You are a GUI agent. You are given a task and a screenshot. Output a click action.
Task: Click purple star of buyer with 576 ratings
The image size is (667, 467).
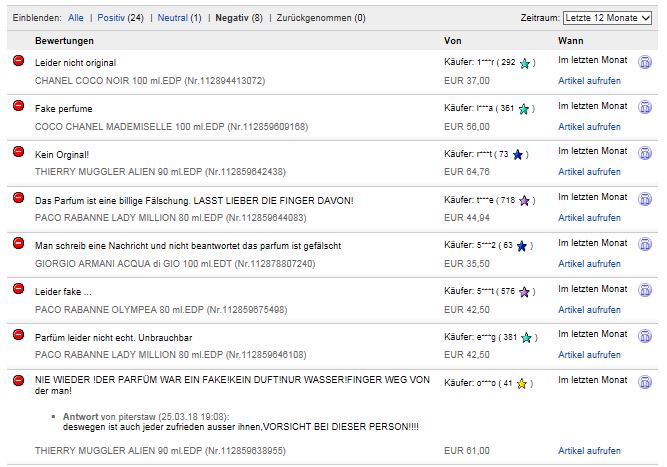tap(524, 292)
